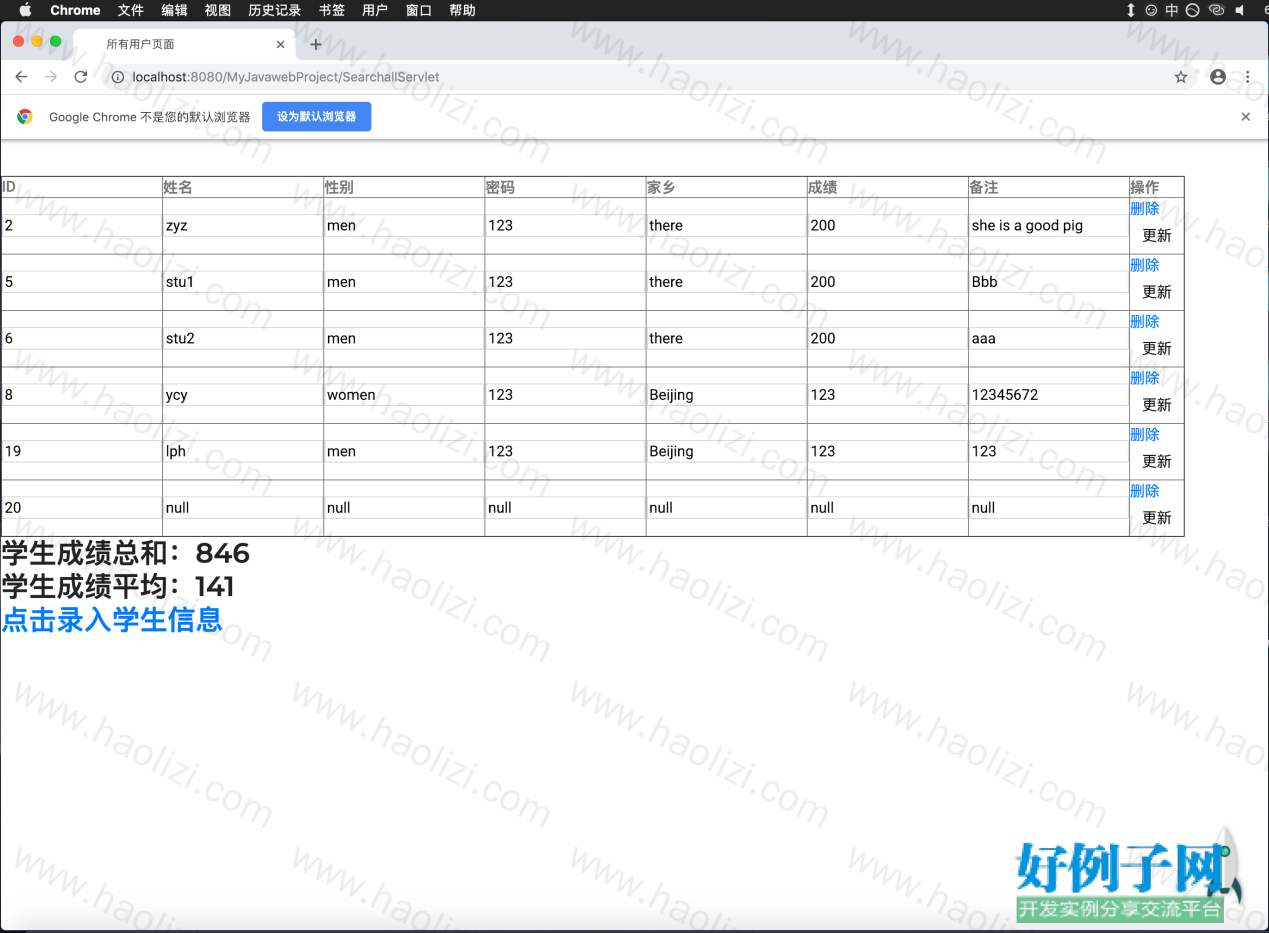Open the 帮助 menu
1269x933 pixels.
pyautogui.click(x=463, y=10)
